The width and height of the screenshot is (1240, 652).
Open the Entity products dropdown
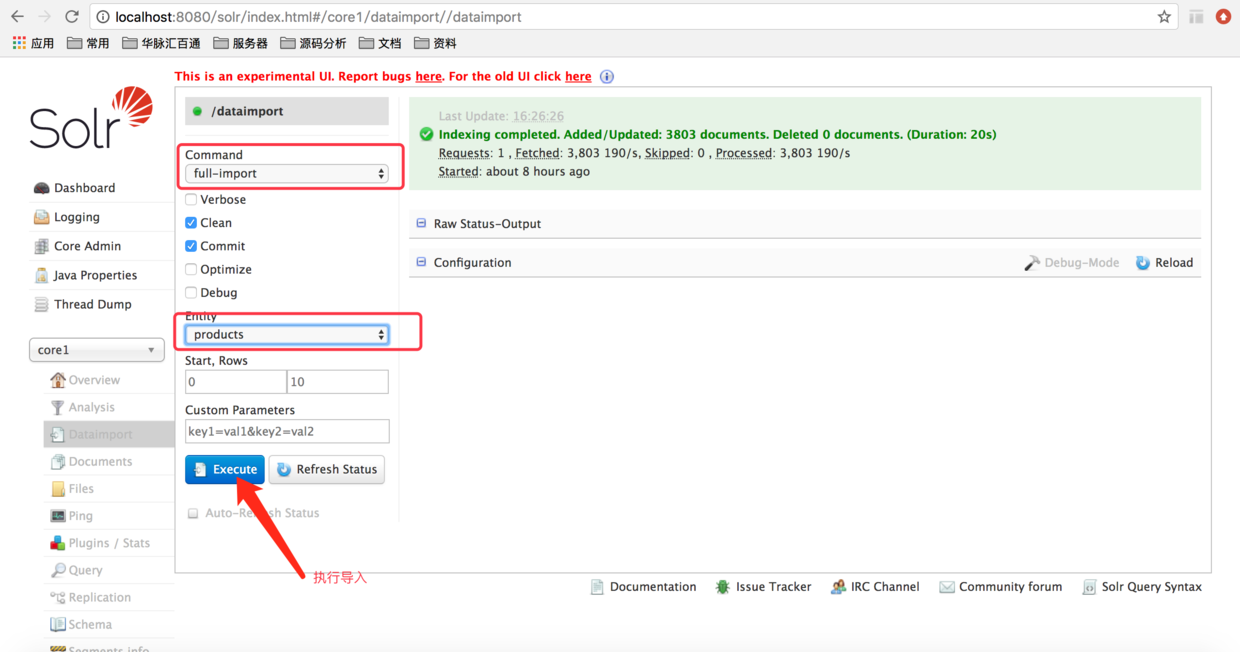(x=287, y=334)
